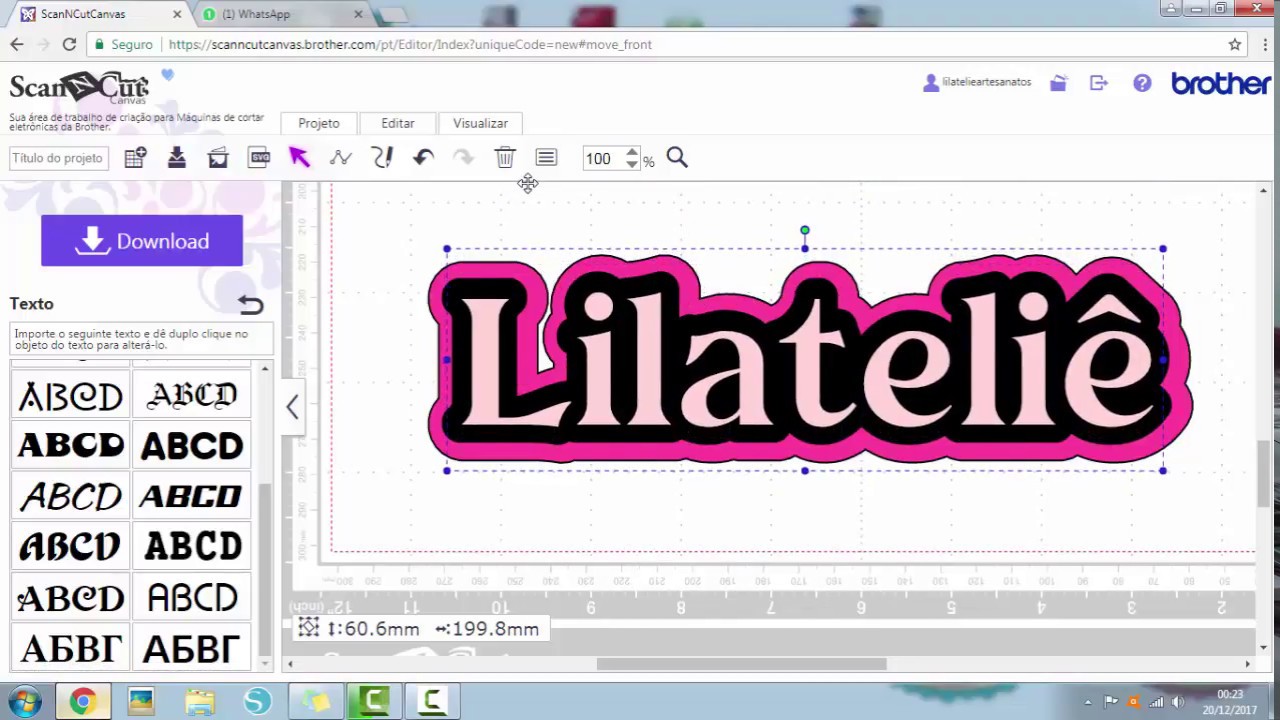Choose gothic ABCD font, fourth row left

pos(71,547)
